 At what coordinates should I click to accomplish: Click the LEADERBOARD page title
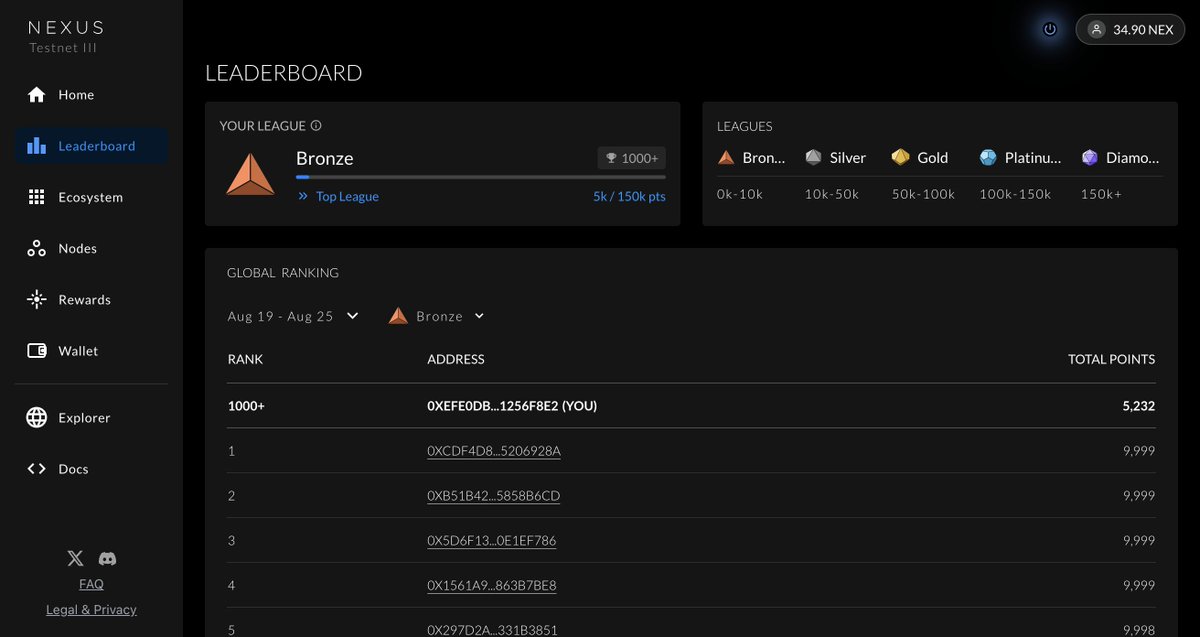[284, 73]
